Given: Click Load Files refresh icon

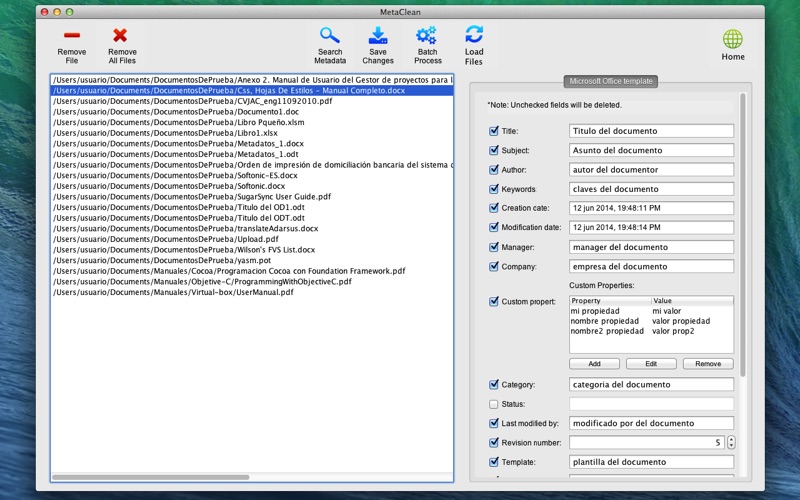Looking at the screenshot, I should tap(474, 35).
